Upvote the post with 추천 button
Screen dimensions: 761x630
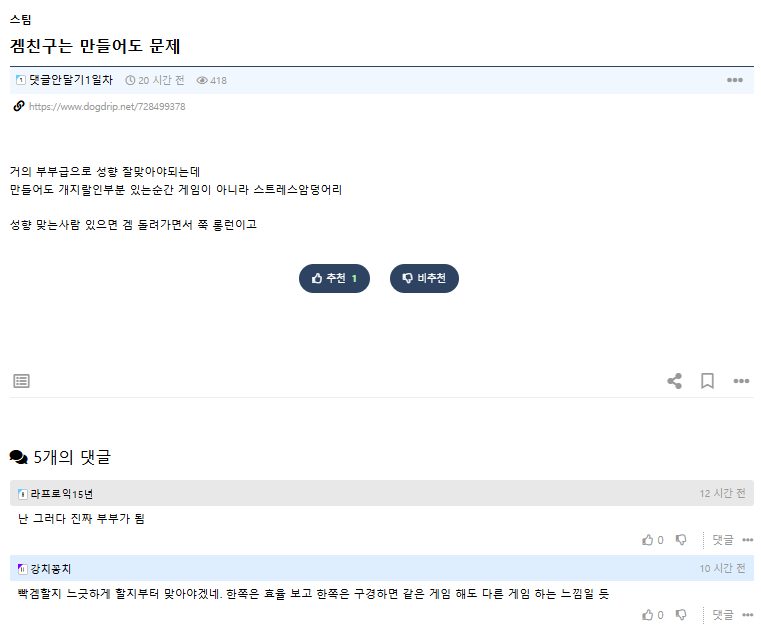tap(334, 279)
